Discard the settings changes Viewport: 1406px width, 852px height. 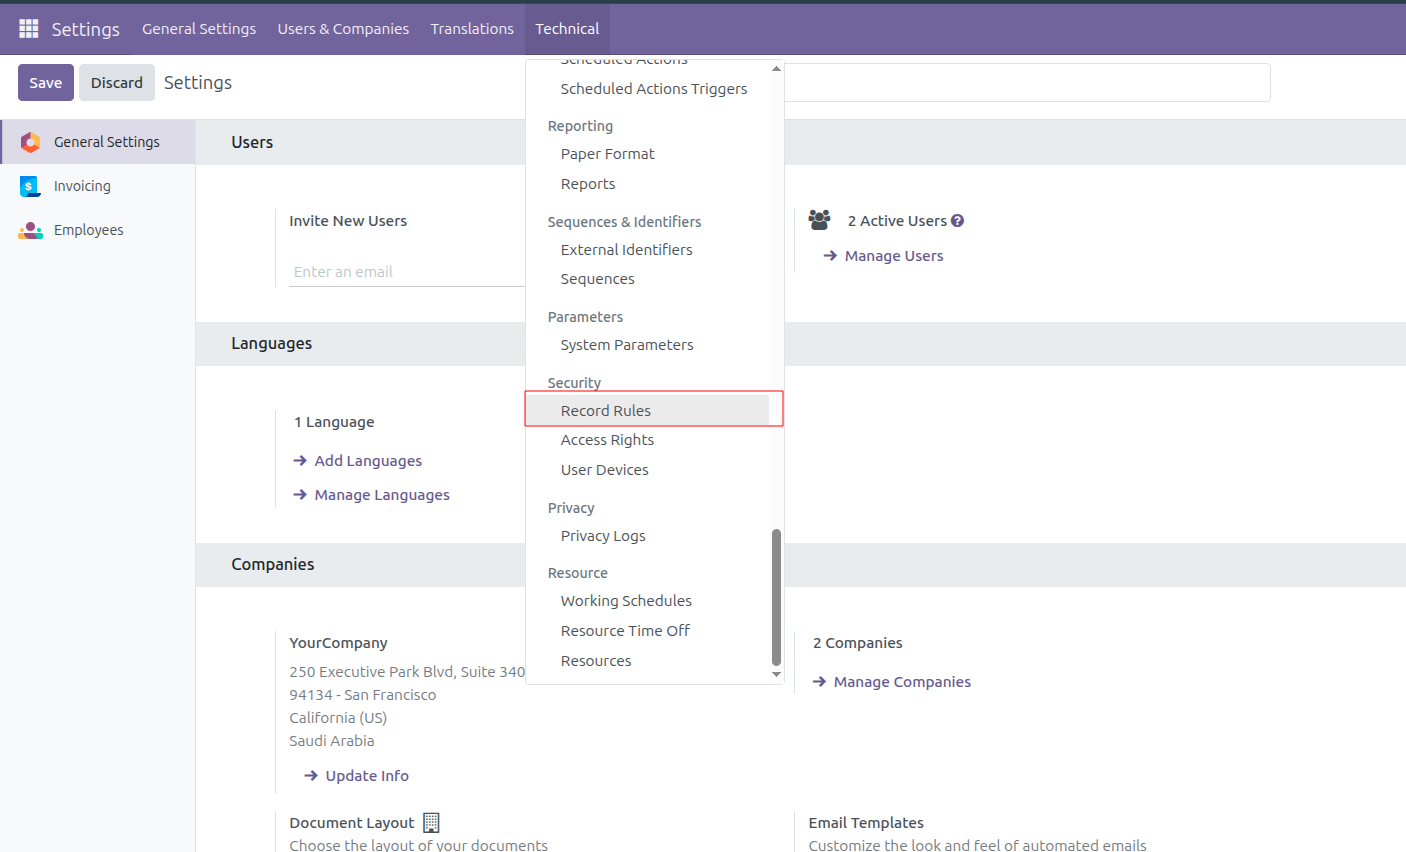click(117, 83)
